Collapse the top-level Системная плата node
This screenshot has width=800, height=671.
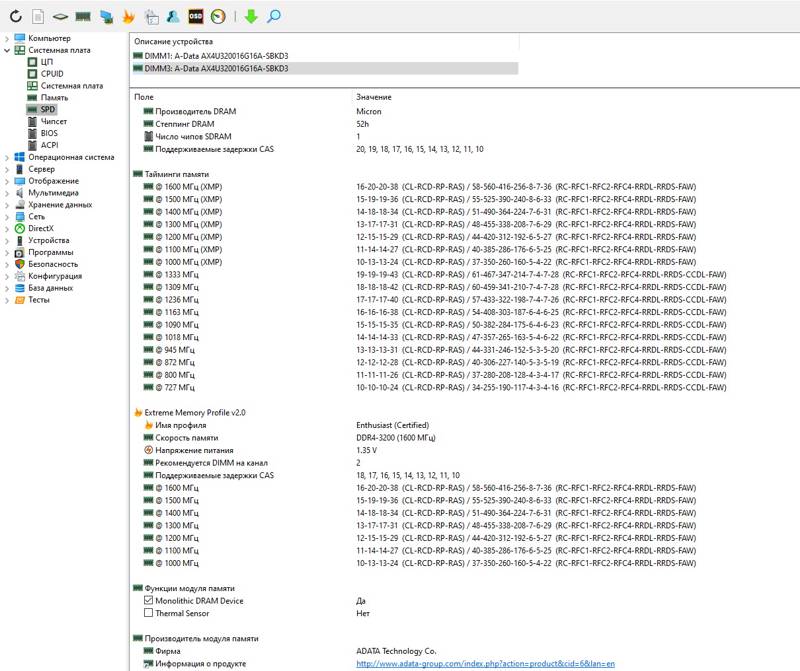point(7,50)
